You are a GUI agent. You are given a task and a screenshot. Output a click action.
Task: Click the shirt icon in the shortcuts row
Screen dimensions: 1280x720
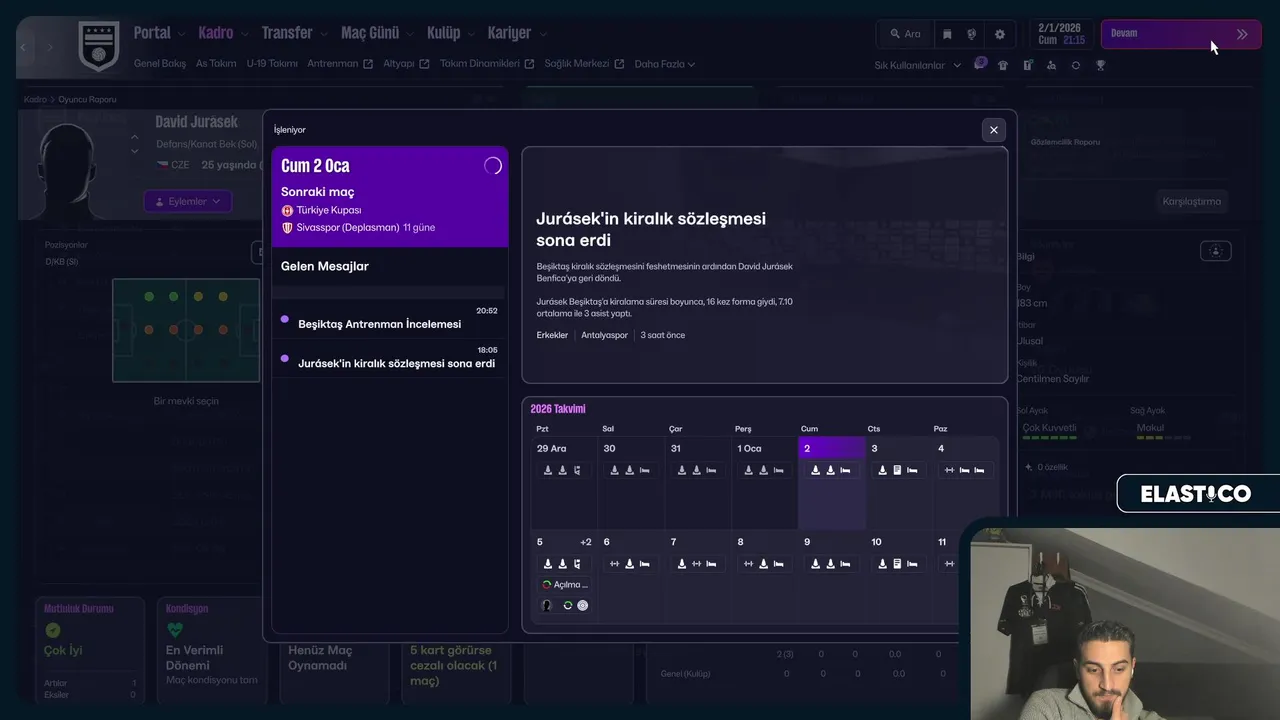pyautogui.click(x=1003, y=65)
